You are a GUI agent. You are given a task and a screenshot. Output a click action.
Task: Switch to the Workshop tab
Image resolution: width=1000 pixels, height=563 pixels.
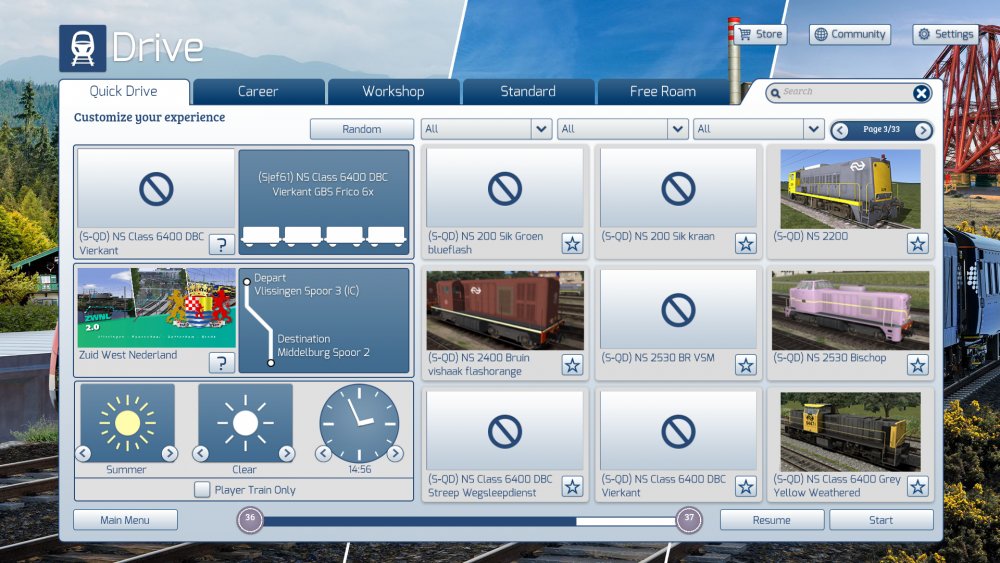coord(393,92)
